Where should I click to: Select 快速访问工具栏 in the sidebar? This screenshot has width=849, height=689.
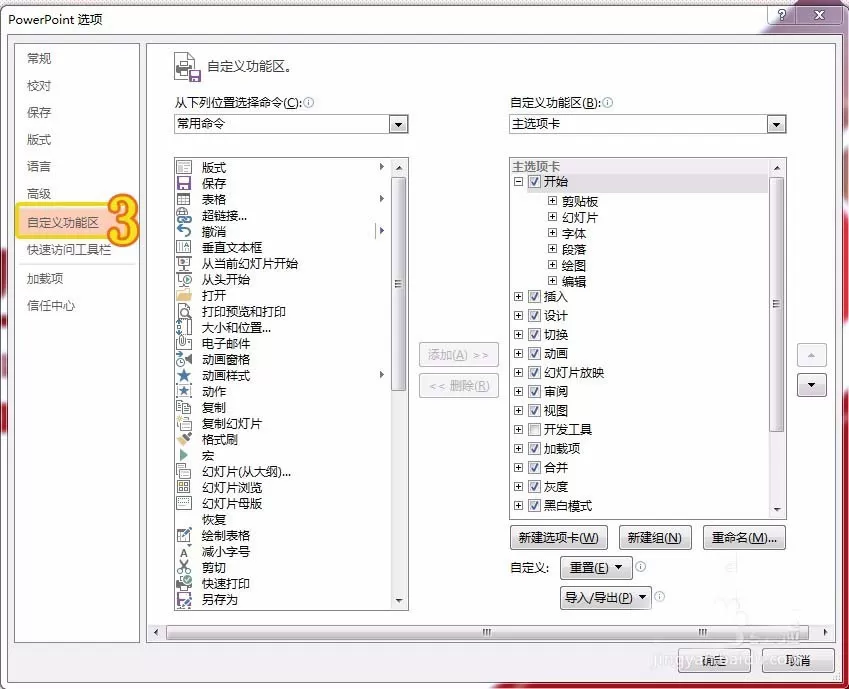(x=69, y=250)
